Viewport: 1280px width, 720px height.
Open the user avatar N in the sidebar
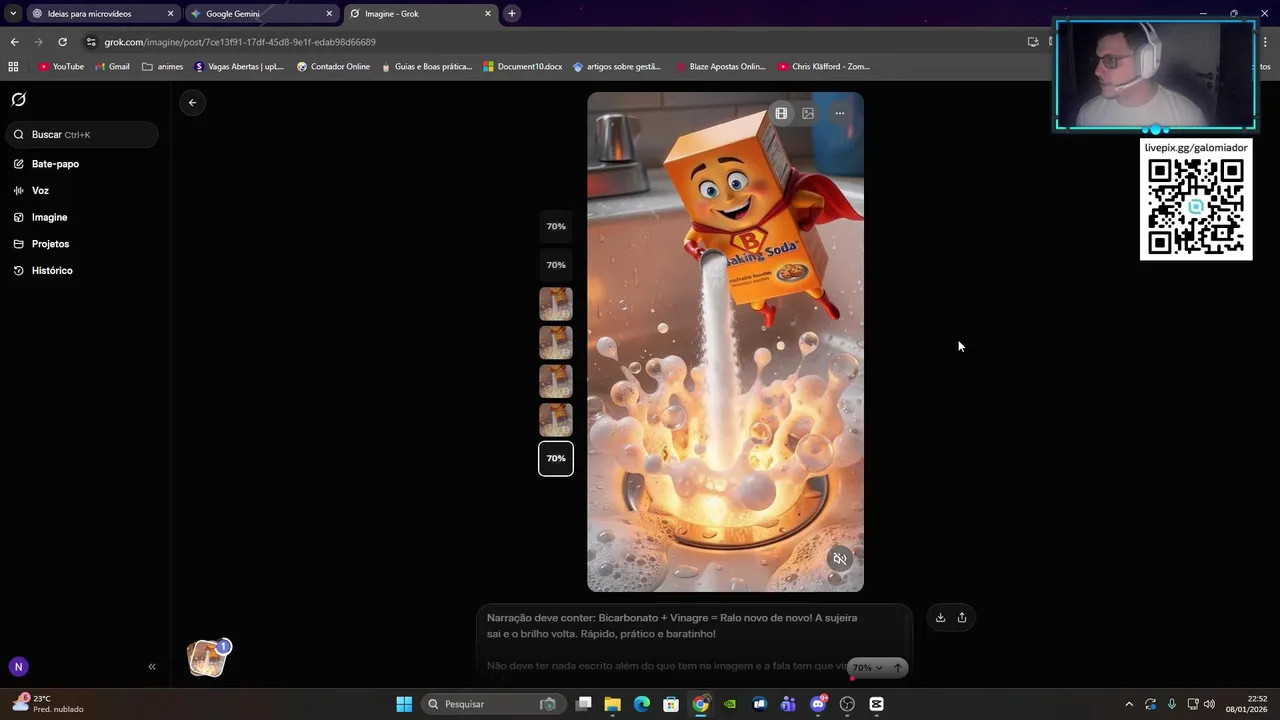[x=18, y=666]
